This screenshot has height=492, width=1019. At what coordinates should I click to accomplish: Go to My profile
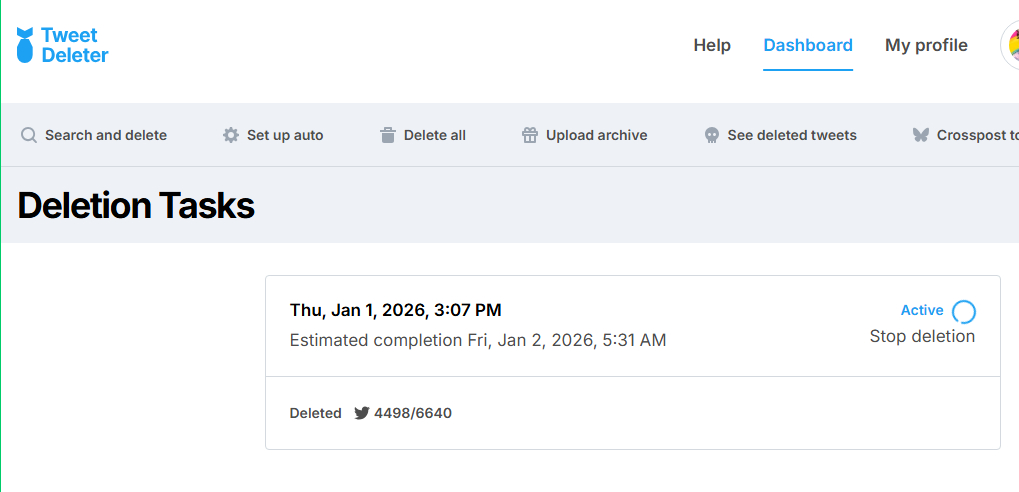point(926,45)
